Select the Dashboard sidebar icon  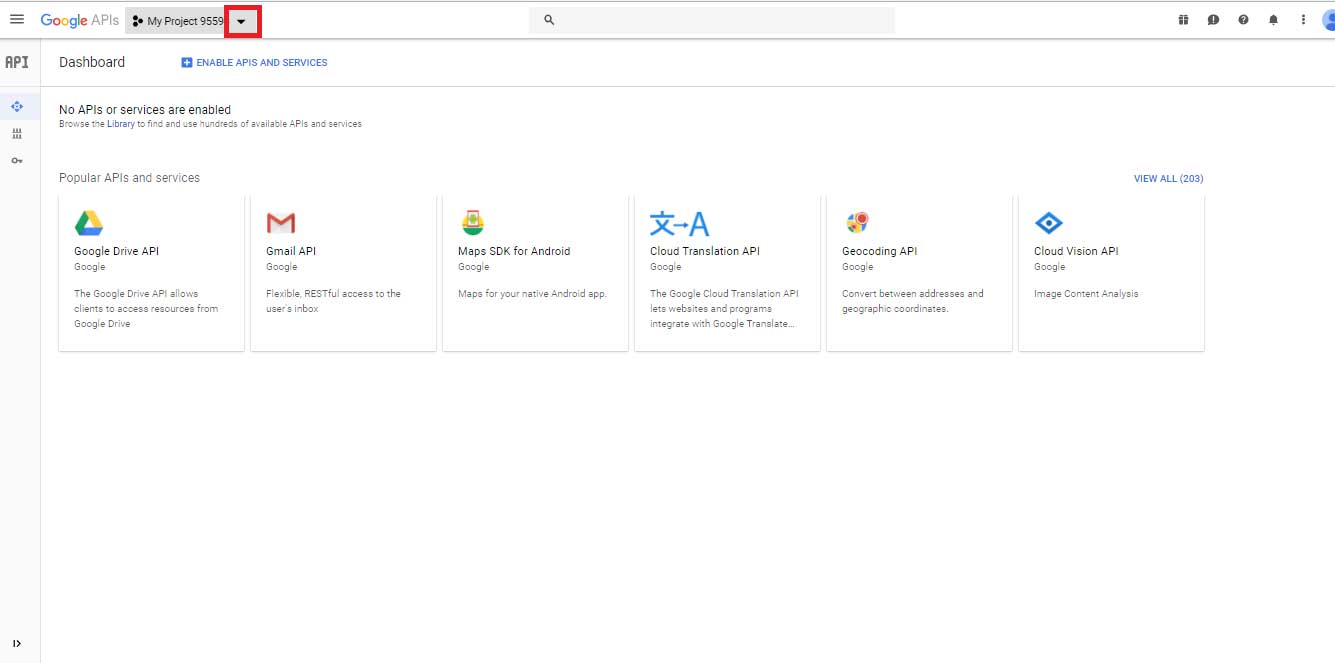pos(17,106)
